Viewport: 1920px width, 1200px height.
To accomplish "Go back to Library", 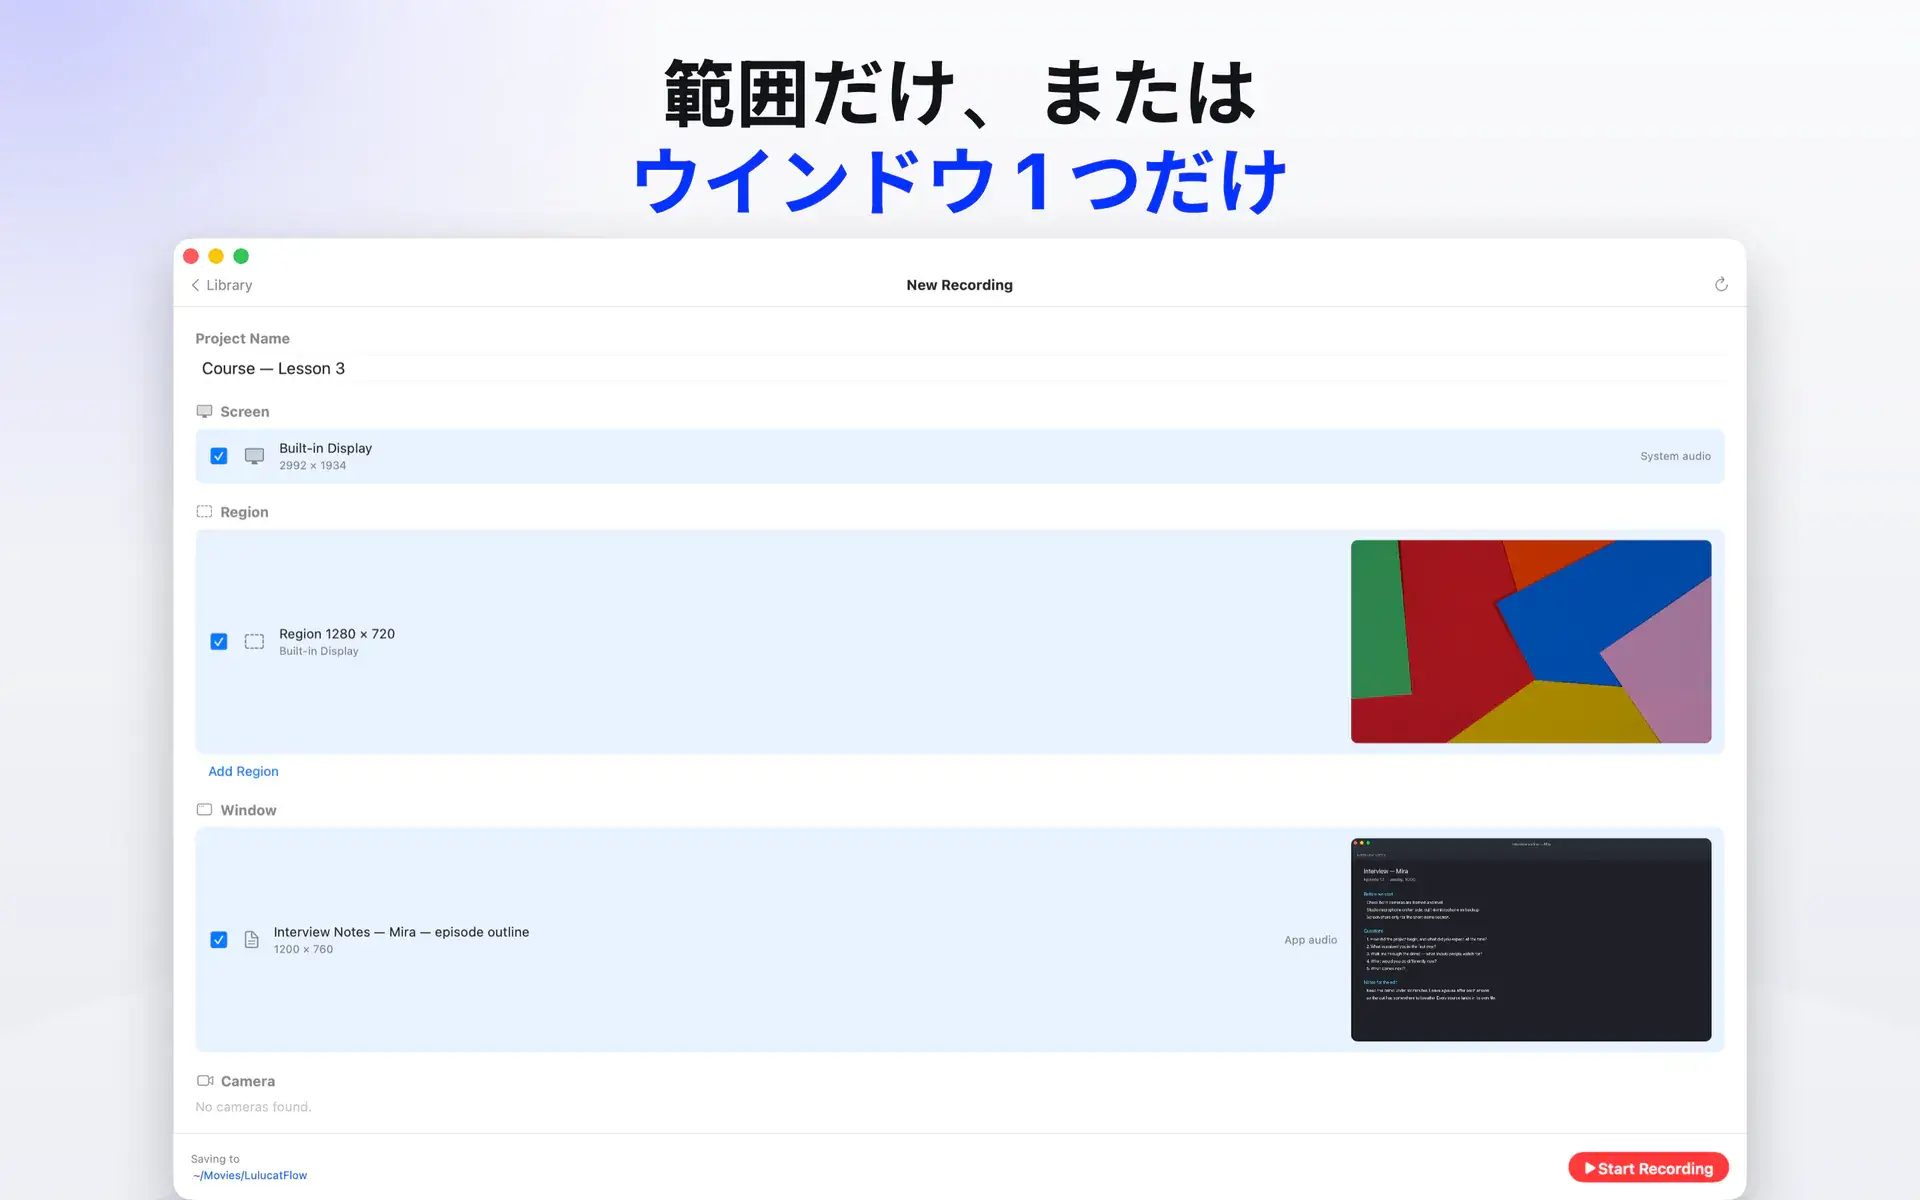I will click(222, 285).
